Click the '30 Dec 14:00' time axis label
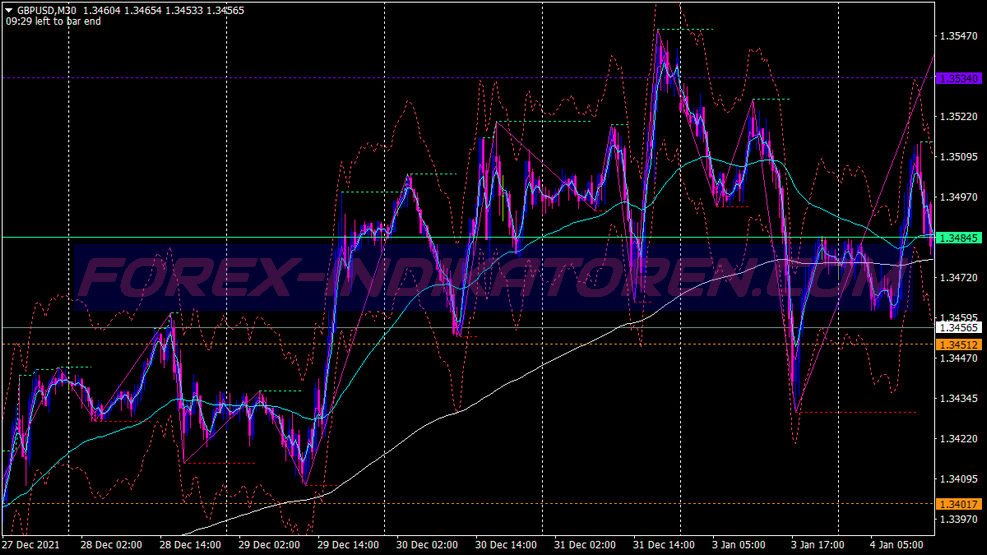987x555 pixels. point(506,545)
